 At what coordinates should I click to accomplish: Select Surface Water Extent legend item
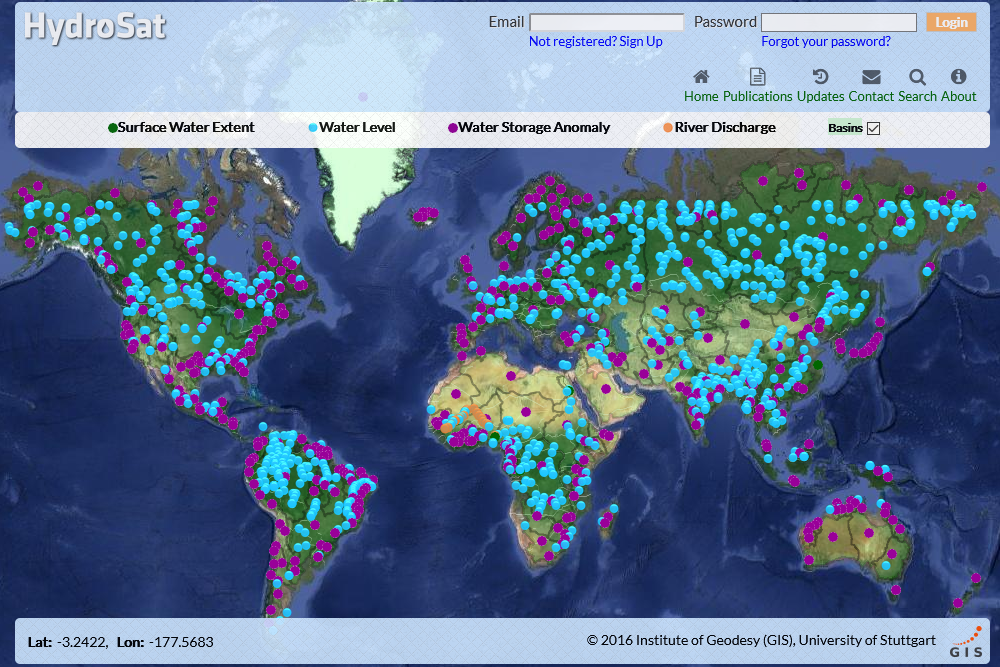186,128
